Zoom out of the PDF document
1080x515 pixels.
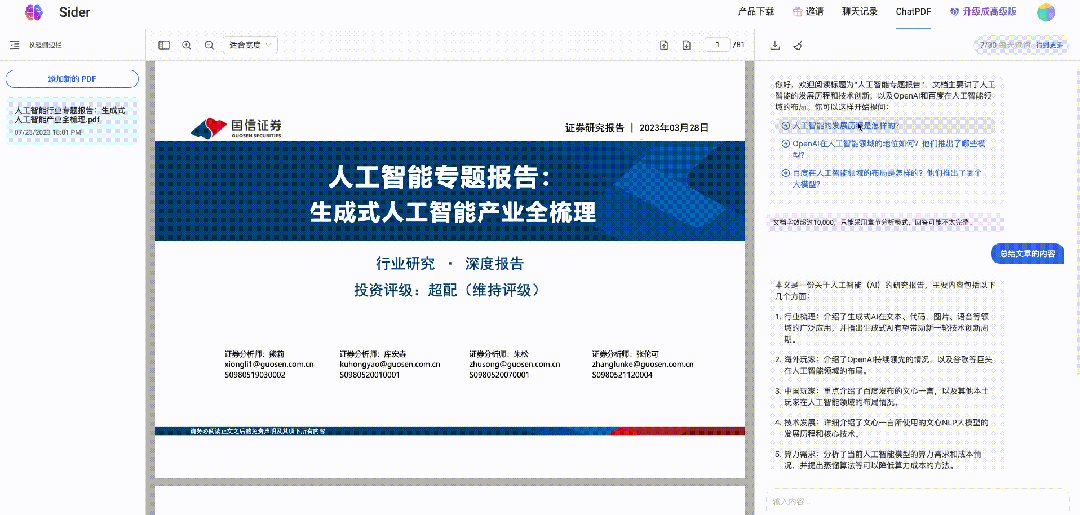point(209,45)
